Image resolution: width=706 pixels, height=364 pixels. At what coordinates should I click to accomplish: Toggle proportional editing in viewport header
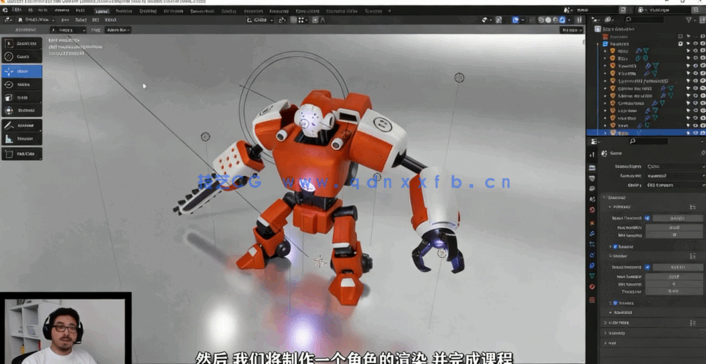click(x=315, y=20)
